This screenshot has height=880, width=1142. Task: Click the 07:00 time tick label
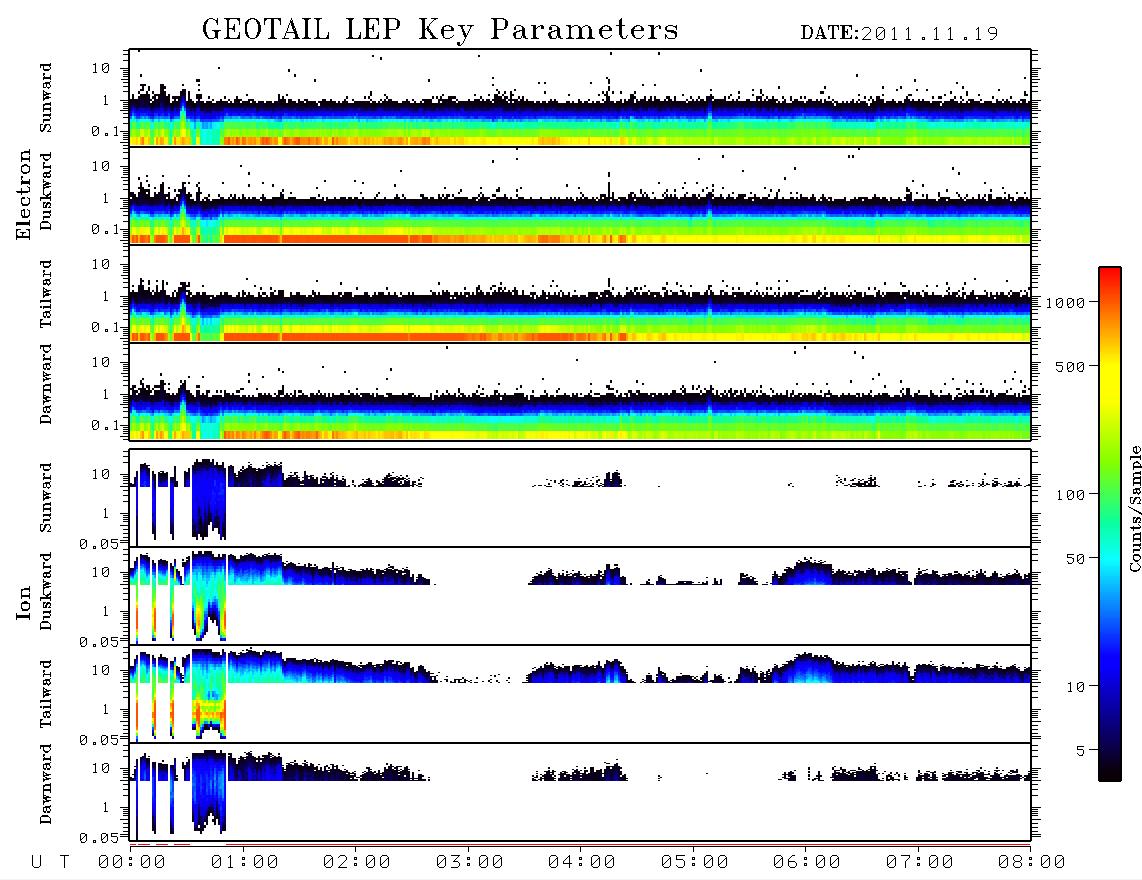tap(920, 863)
